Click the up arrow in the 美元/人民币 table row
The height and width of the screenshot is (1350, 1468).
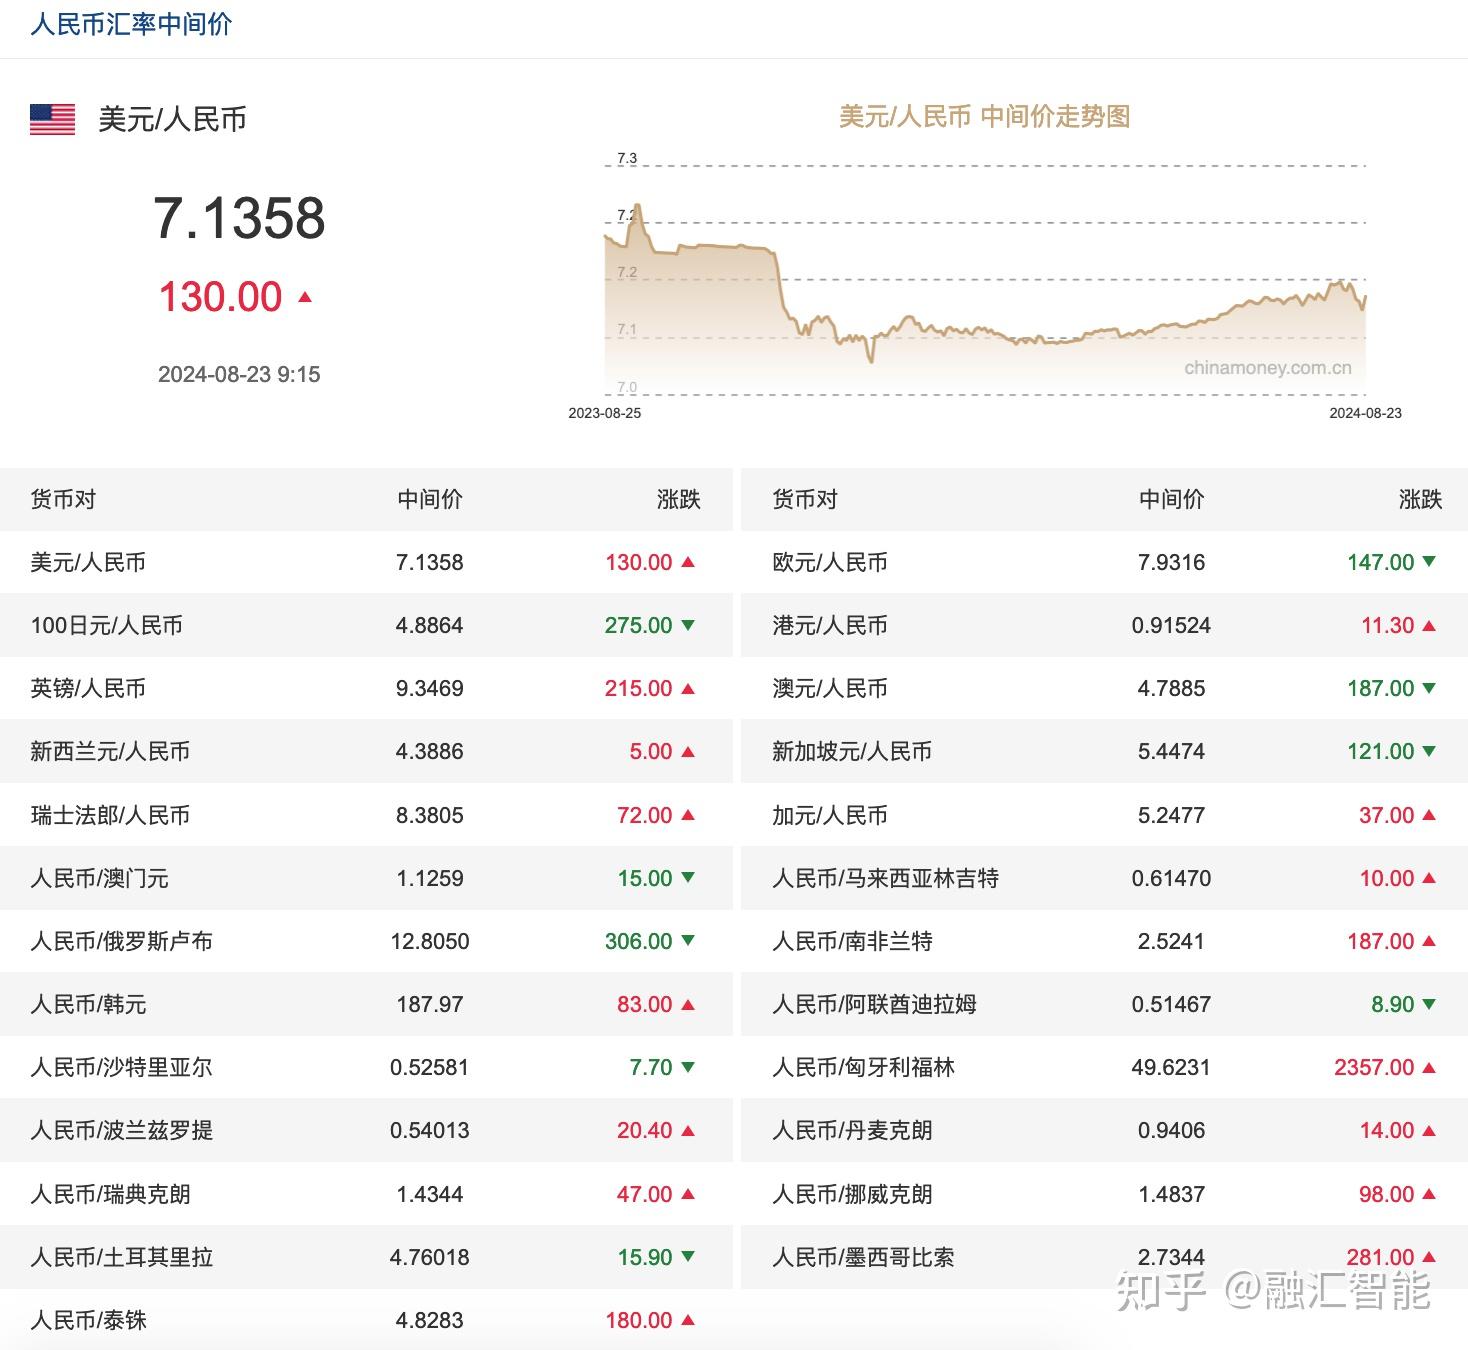[x=688, y=562]
